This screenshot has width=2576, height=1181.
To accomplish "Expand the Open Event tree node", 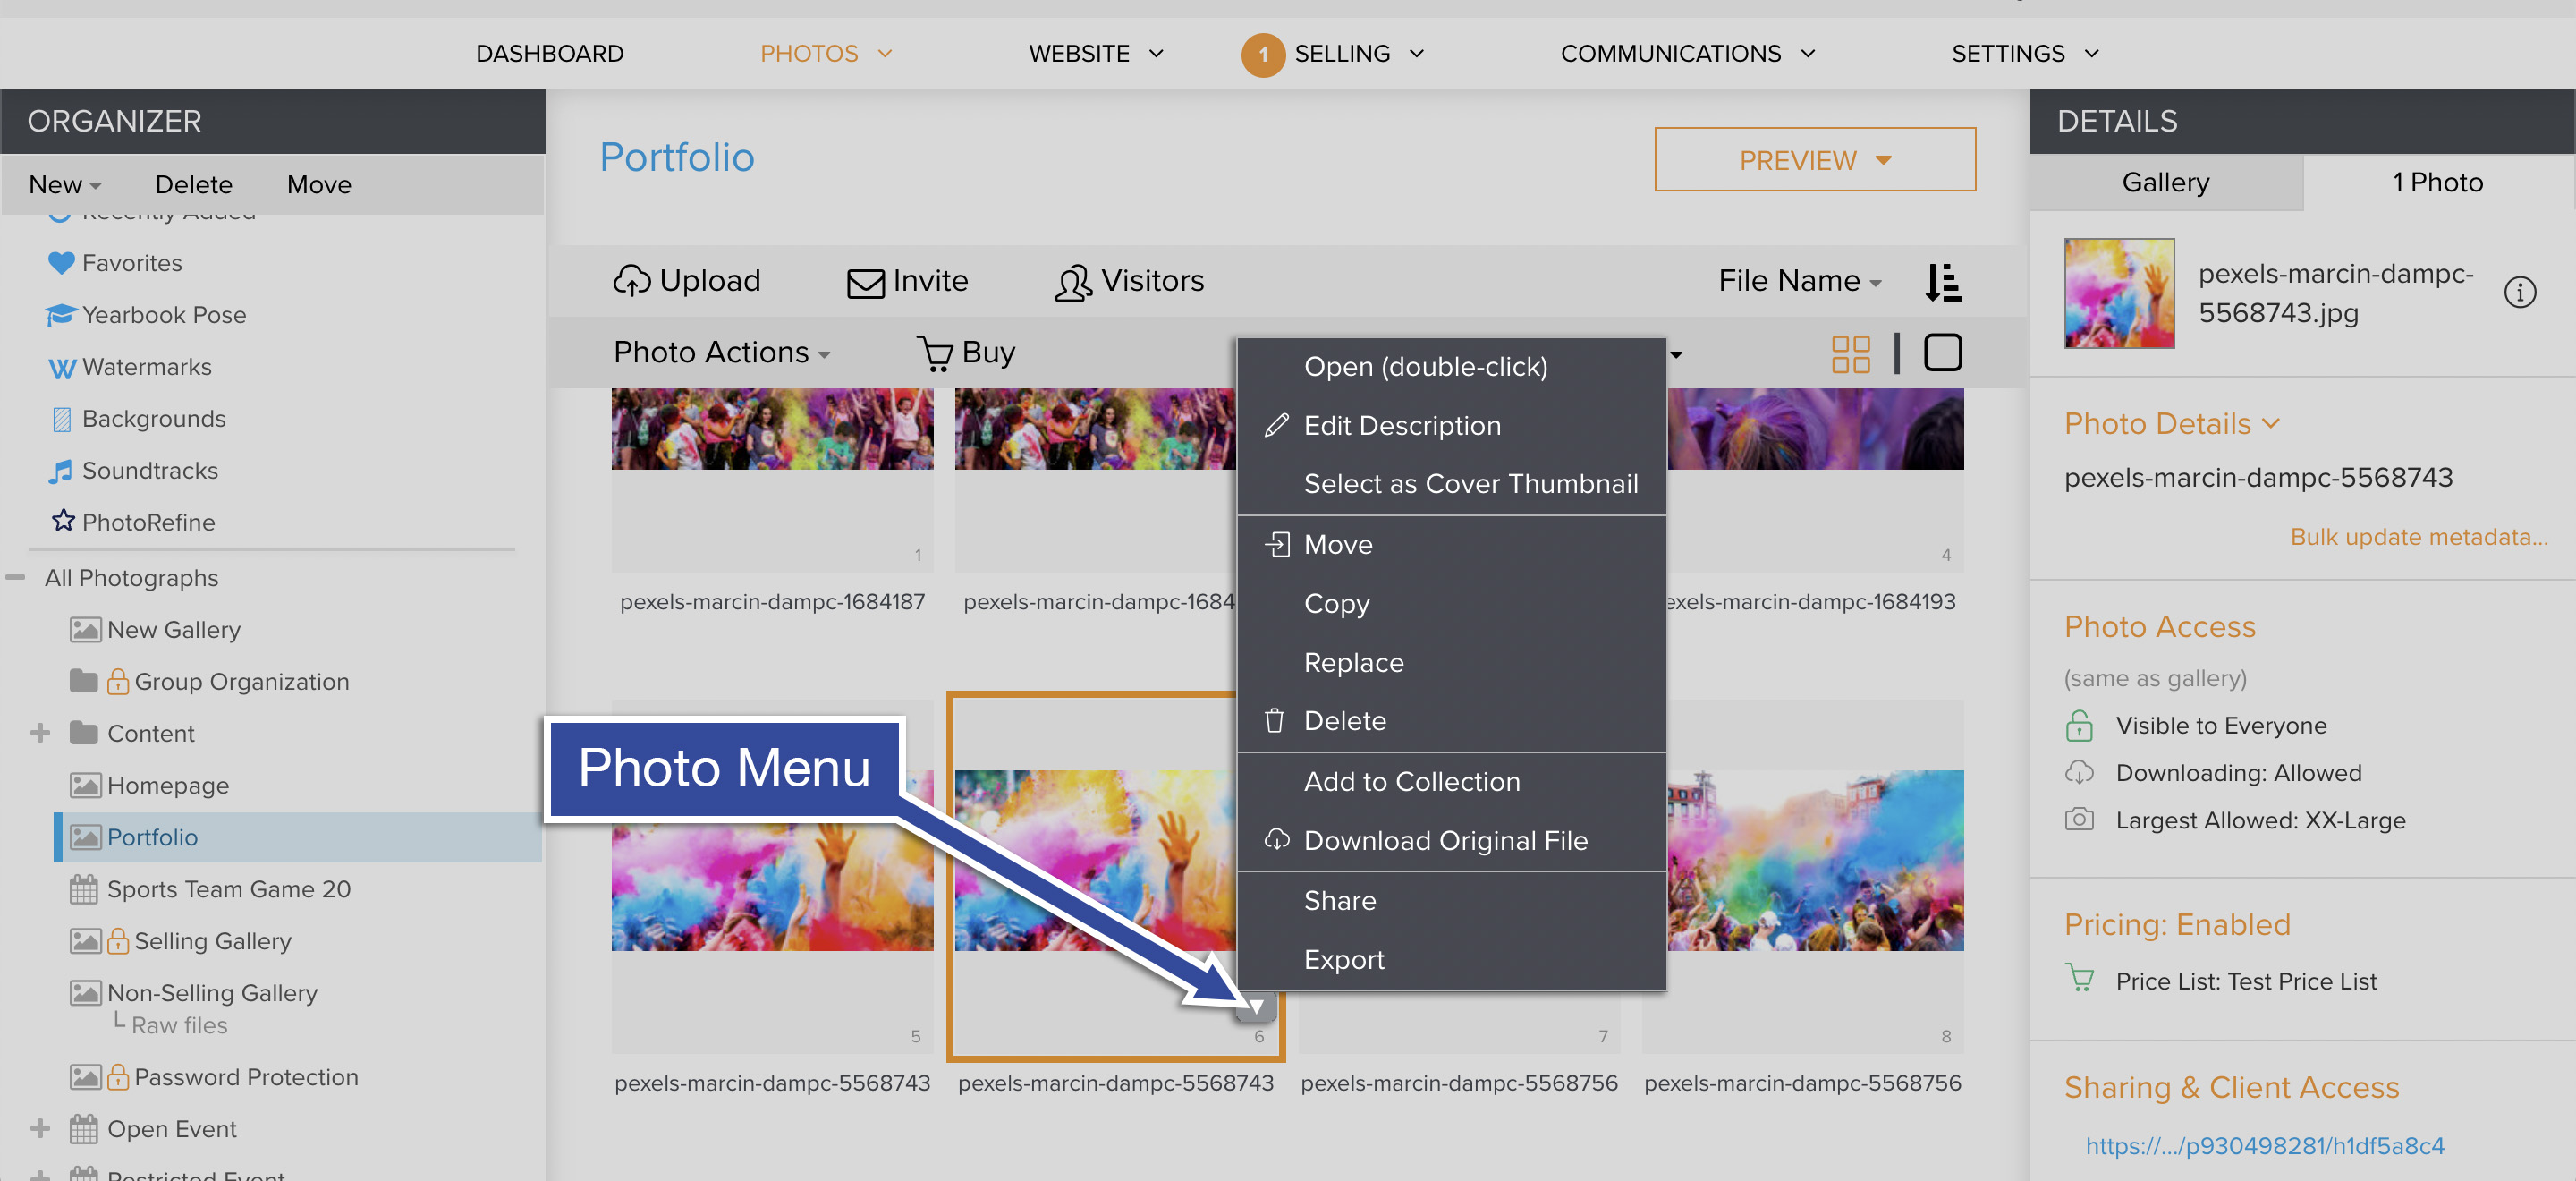I will [x=40, y=1129].
